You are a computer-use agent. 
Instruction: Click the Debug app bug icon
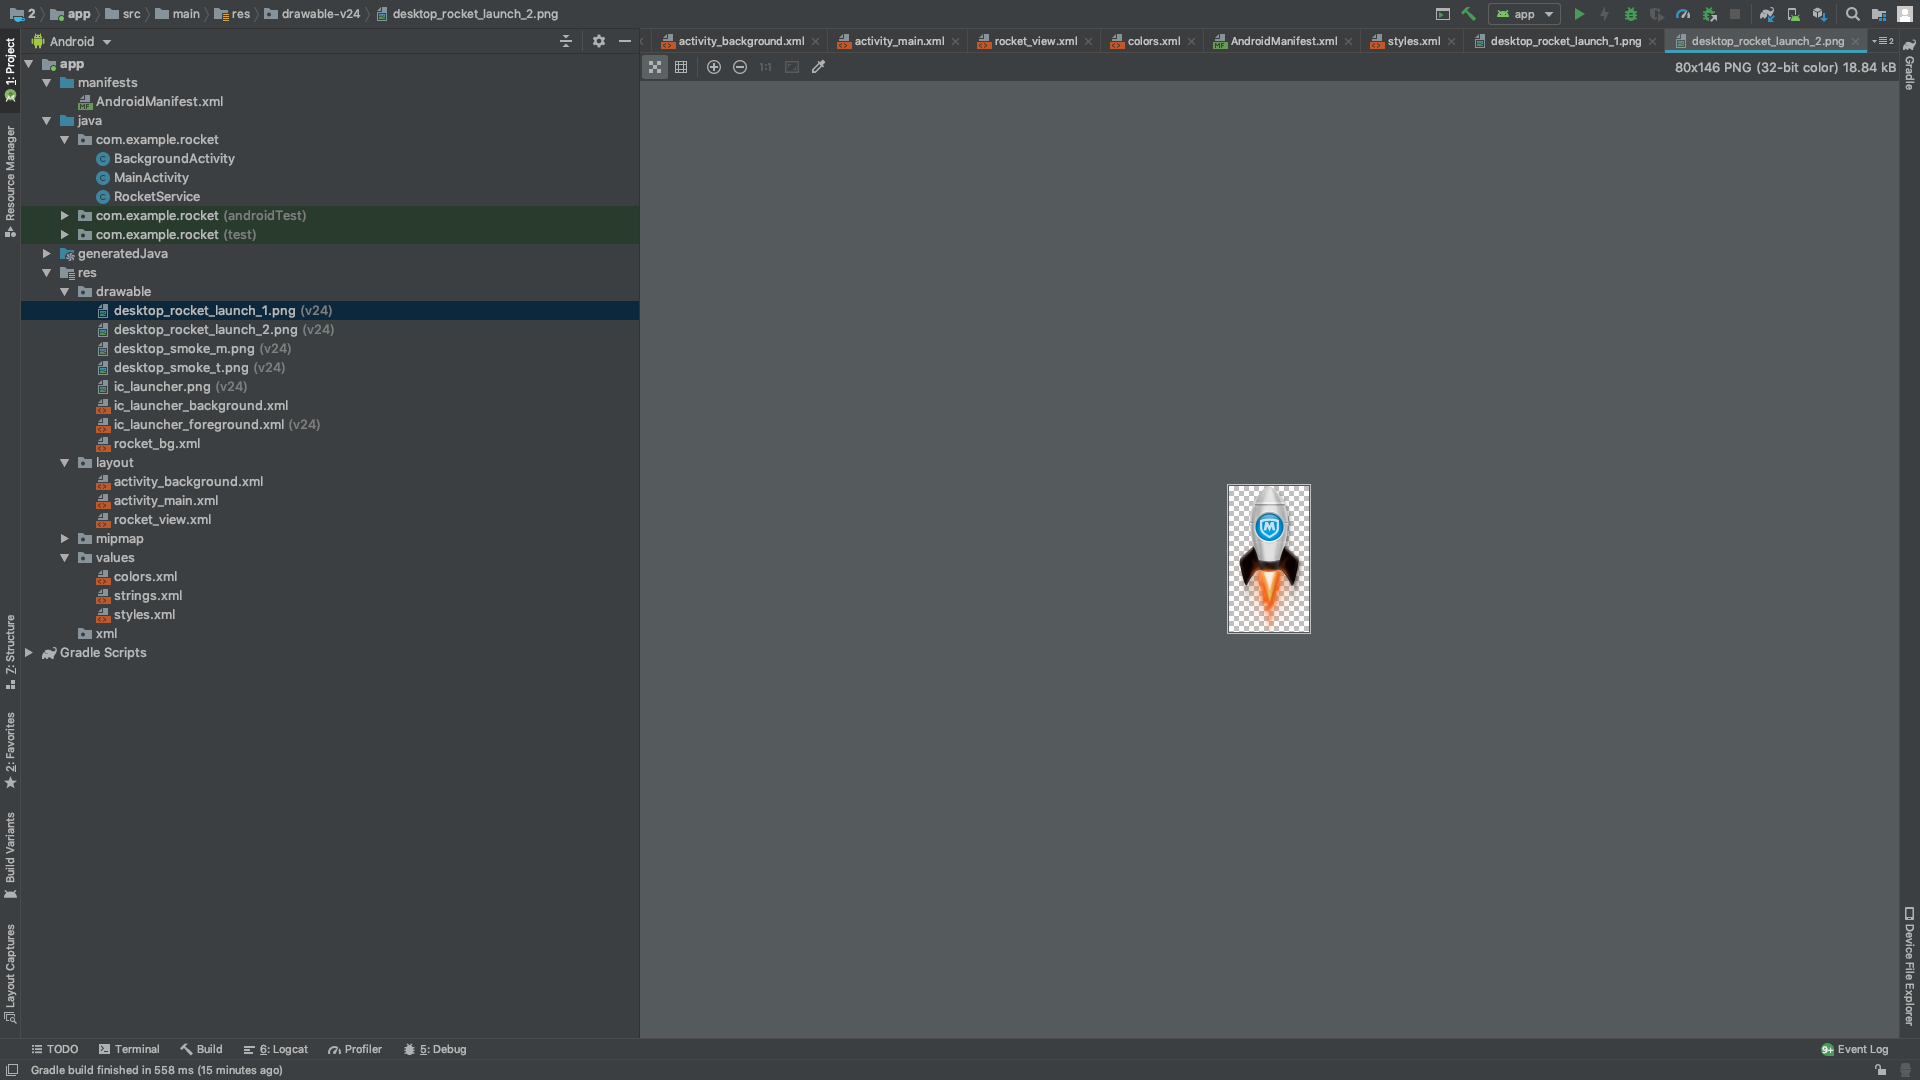(x=1631, y=14)
